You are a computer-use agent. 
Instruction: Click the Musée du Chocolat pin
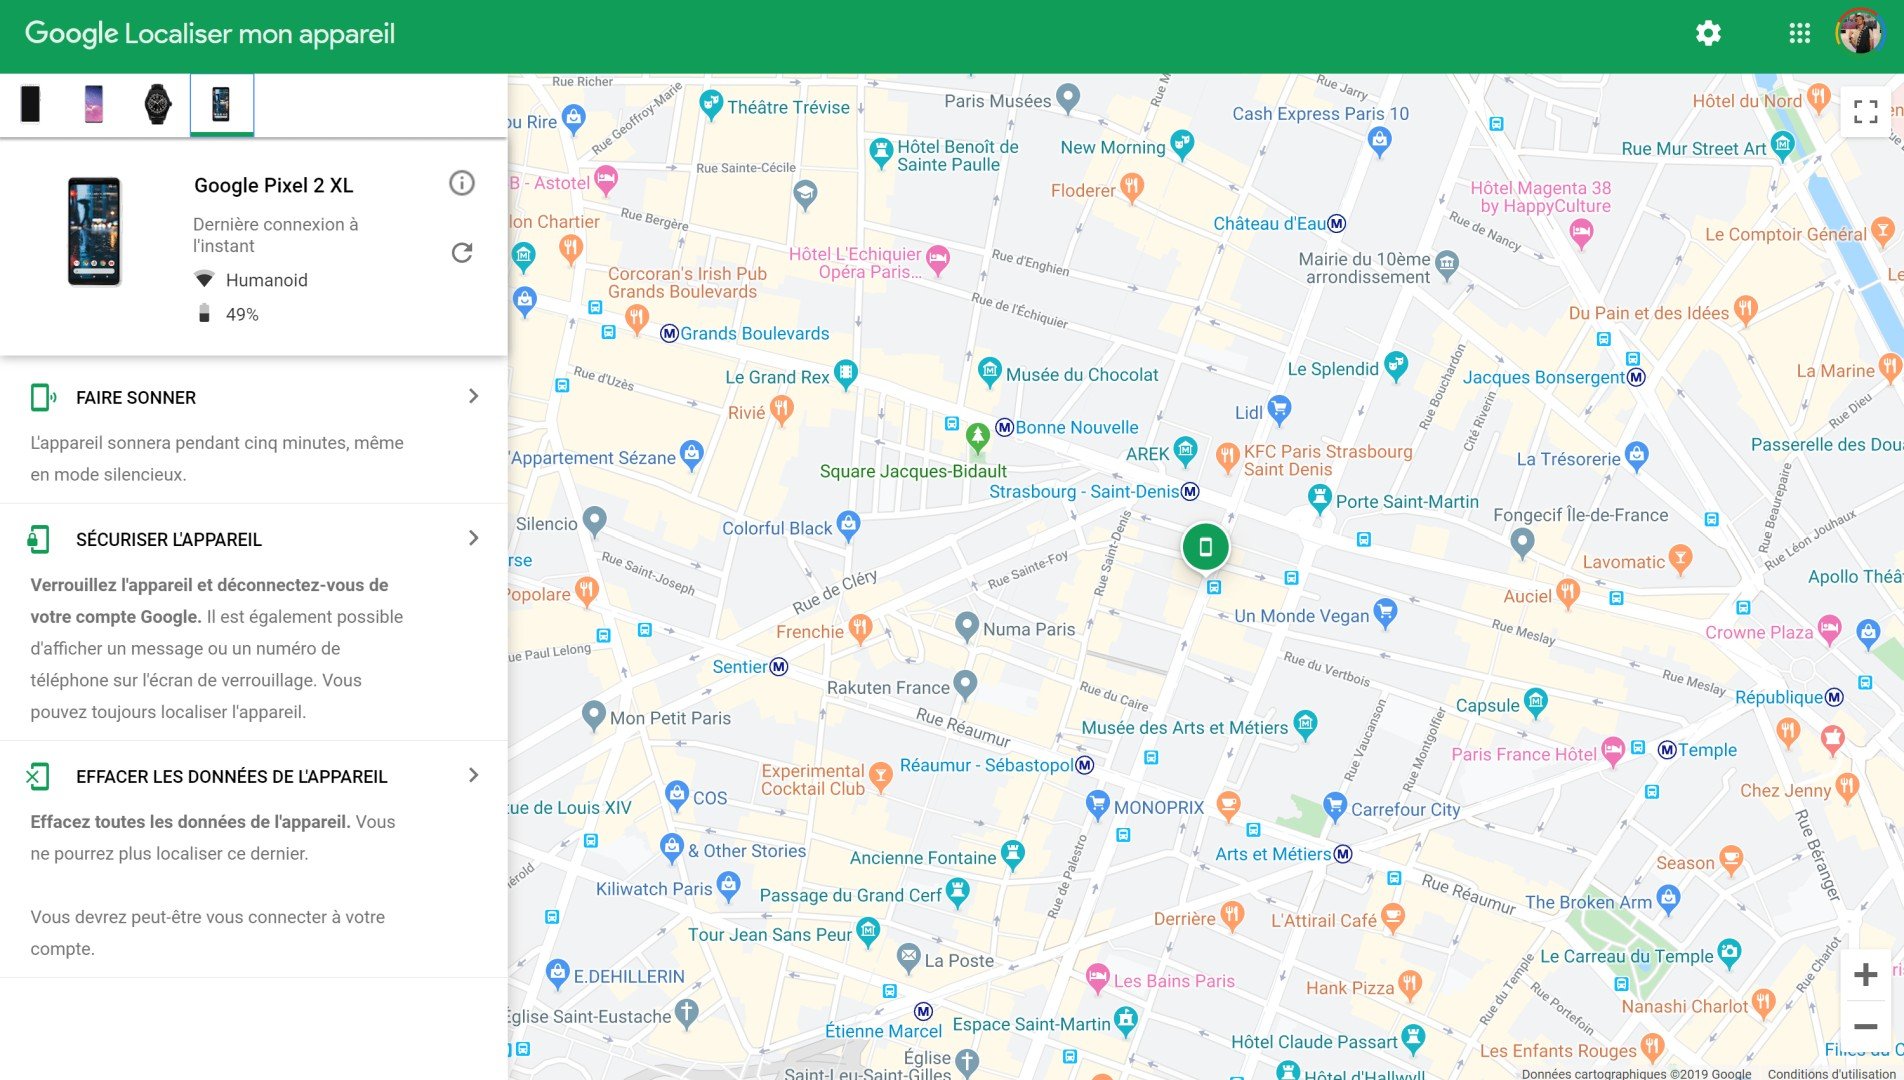tap(990, 372)
